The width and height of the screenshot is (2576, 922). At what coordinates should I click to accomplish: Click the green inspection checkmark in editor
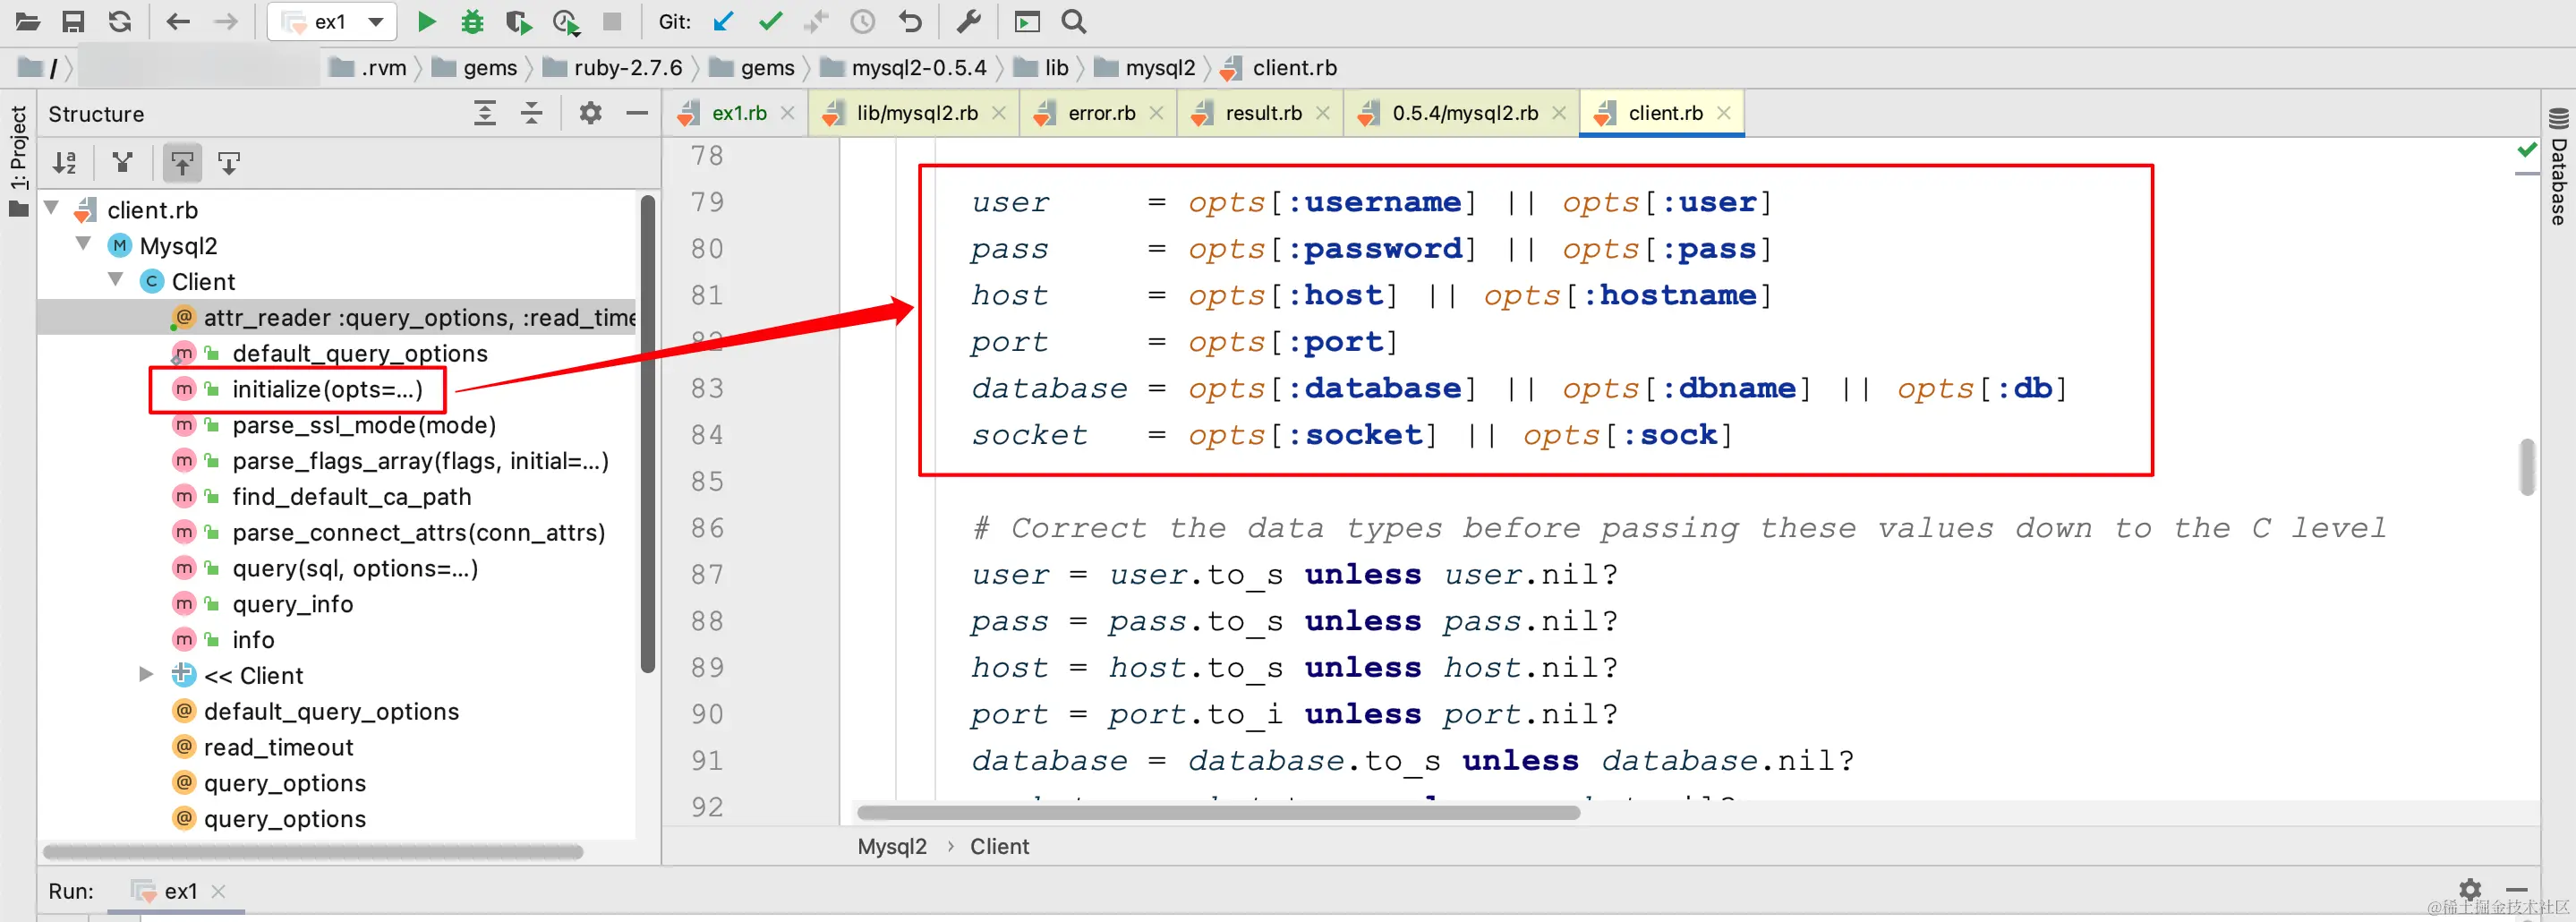(2527, 150)
